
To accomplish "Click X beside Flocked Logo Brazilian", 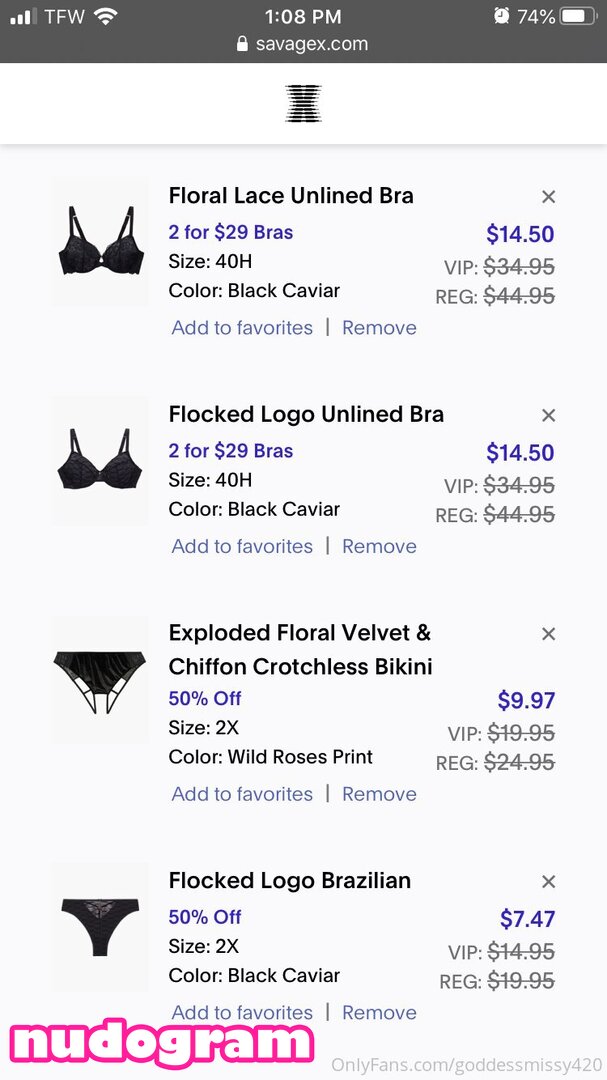I will tap(548, 882).
